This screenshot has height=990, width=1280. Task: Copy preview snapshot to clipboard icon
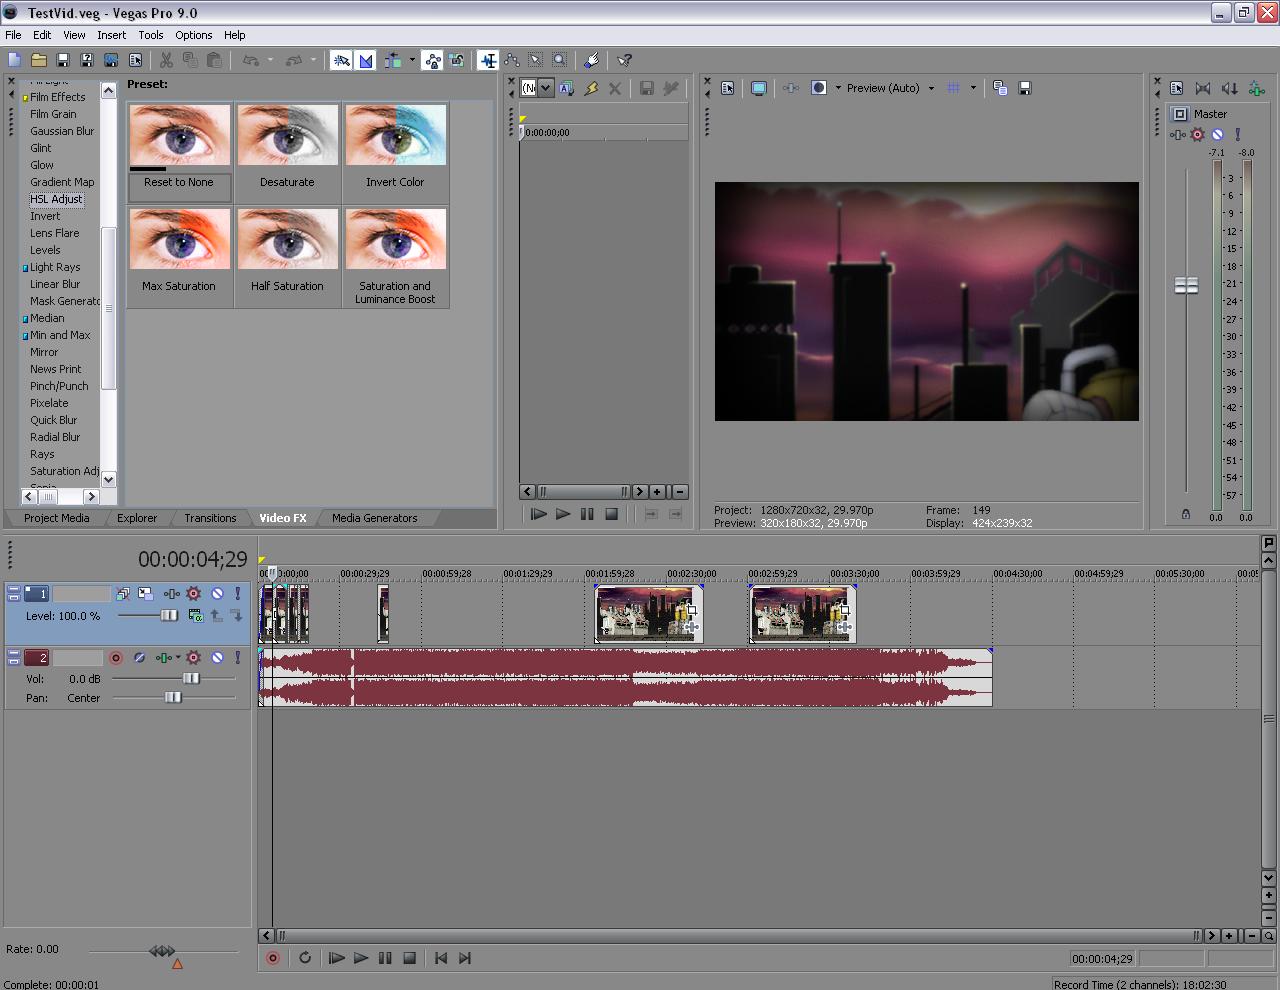click(1000, 88)
